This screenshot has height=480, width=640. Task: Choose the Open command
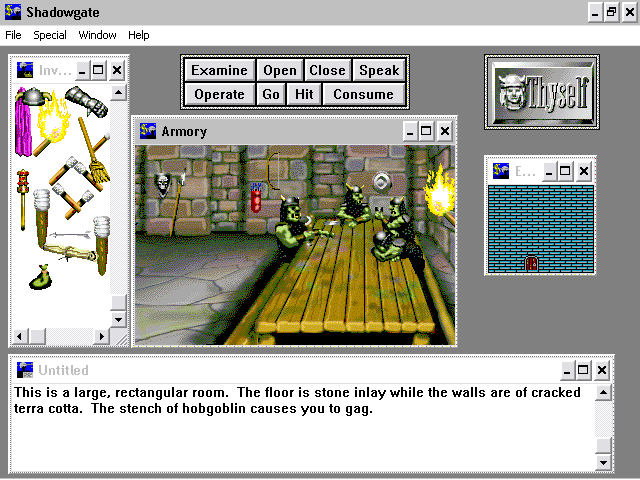[x=280, y=70]
